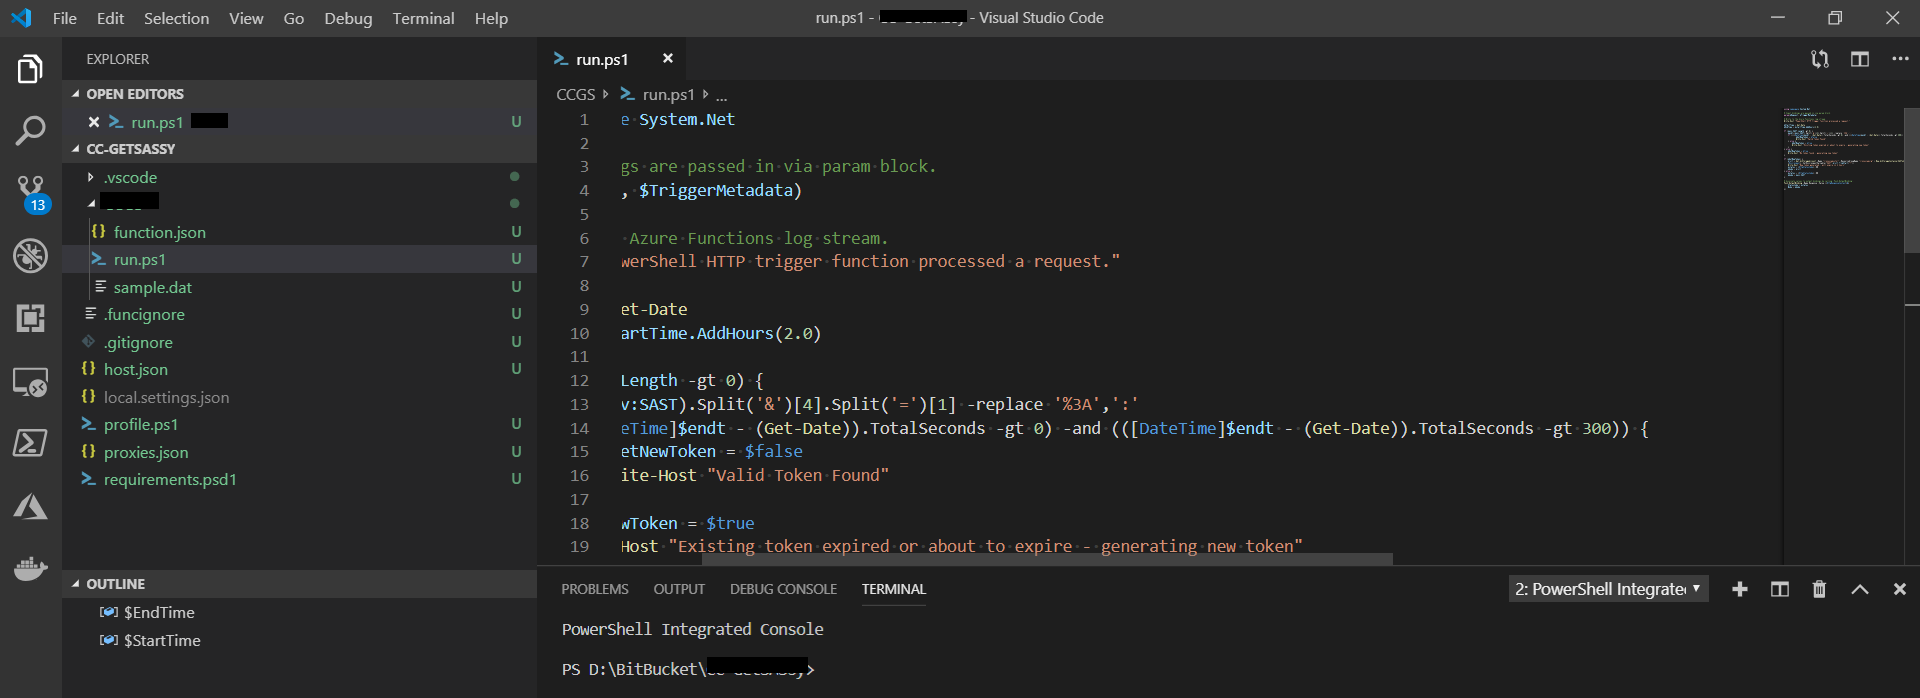The height and width of the screenshot is (698, 1920).
Task: Expand the .vscode folder
Action: (130, 177)
